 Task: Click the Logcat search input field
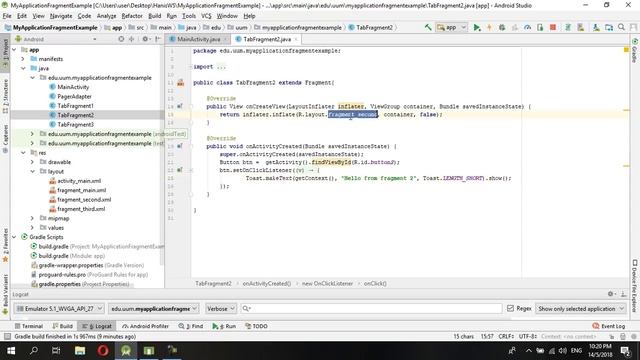point(371,309)
